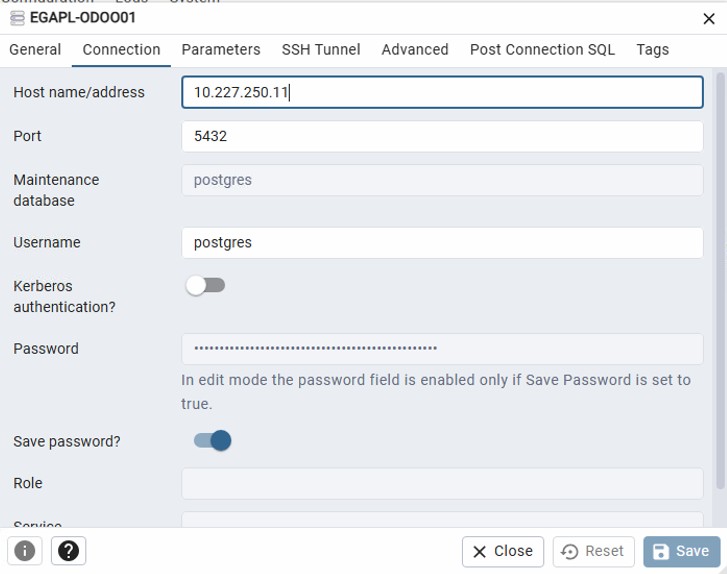
Task: Click the Save button
Action: [x=681, y=551]
